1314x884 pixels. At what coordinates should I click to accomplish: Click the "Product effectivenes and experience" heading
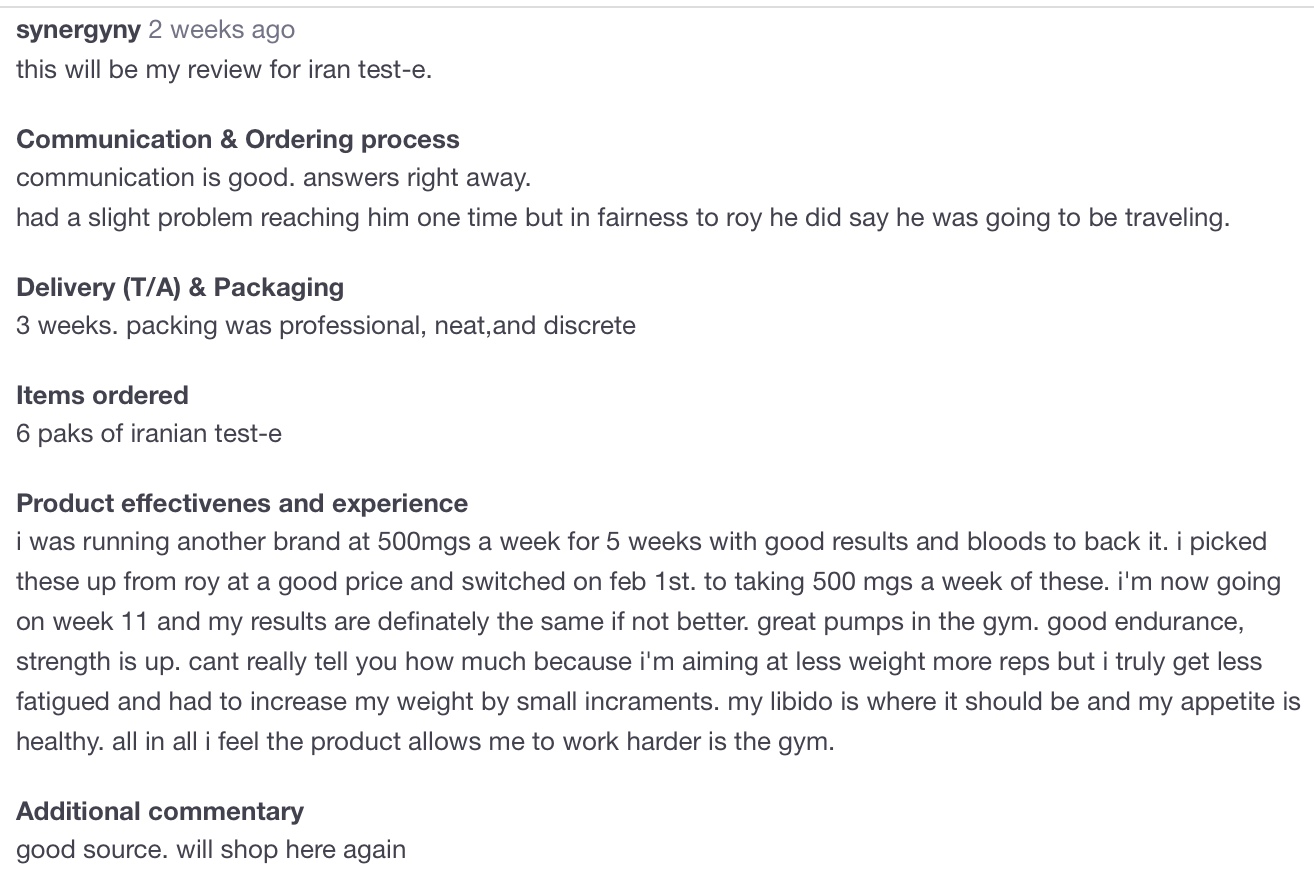(242, 503)
